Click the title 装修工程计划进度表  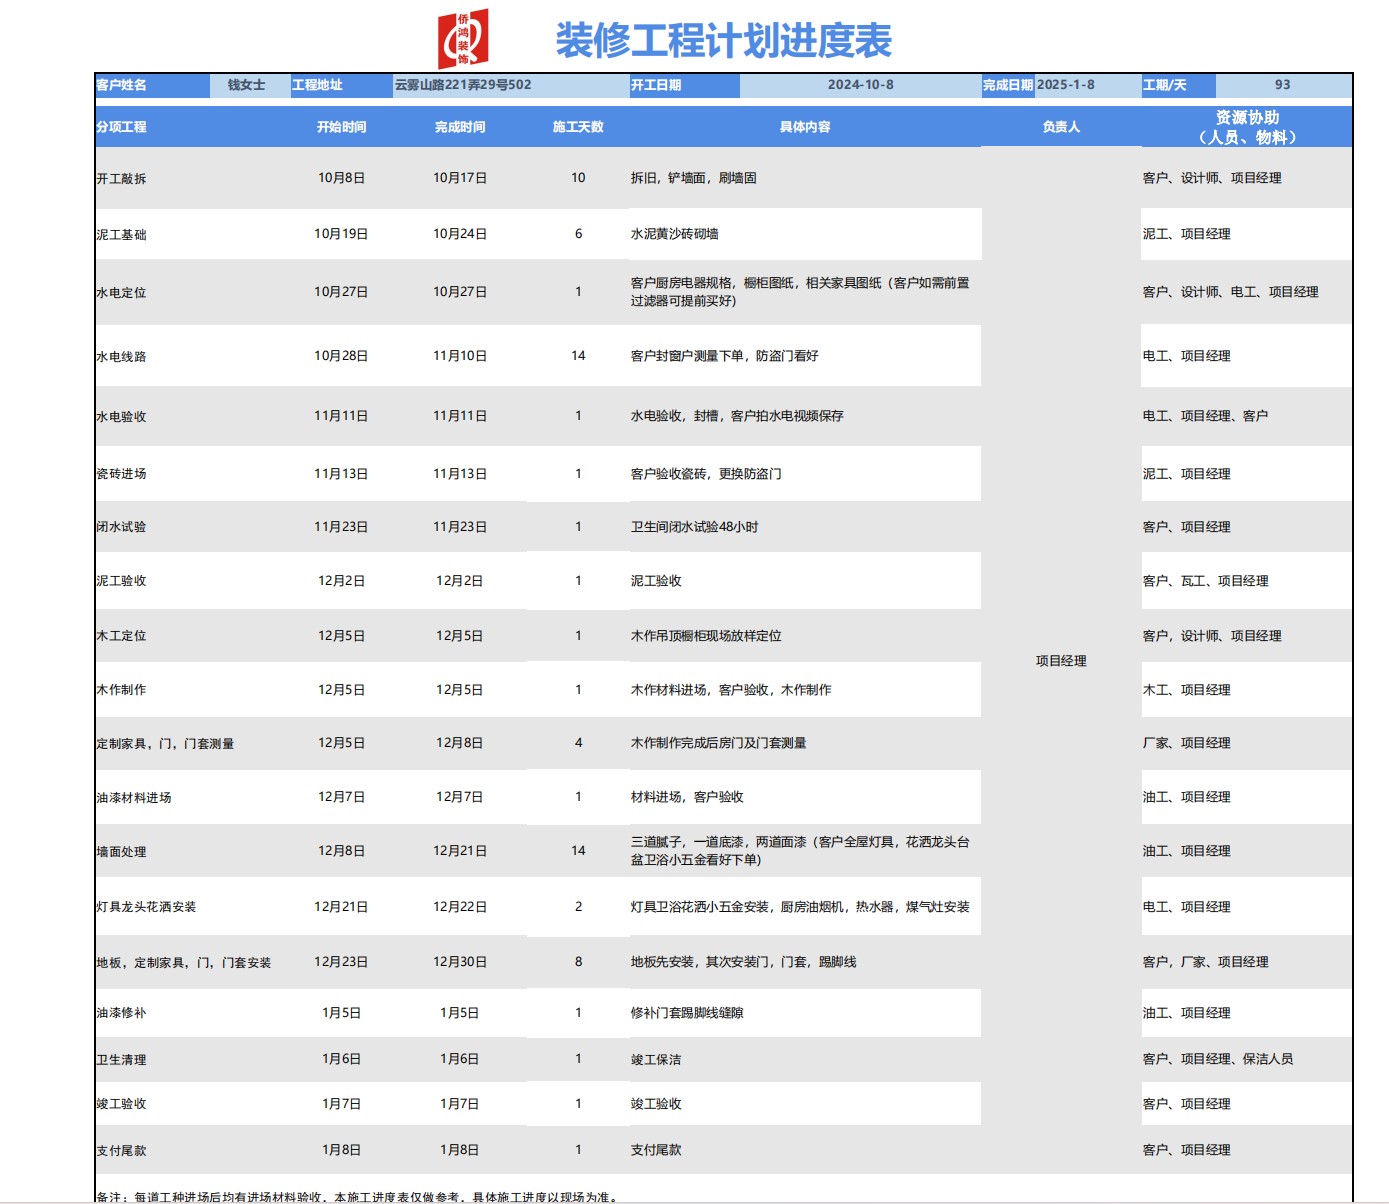(723, 41)
